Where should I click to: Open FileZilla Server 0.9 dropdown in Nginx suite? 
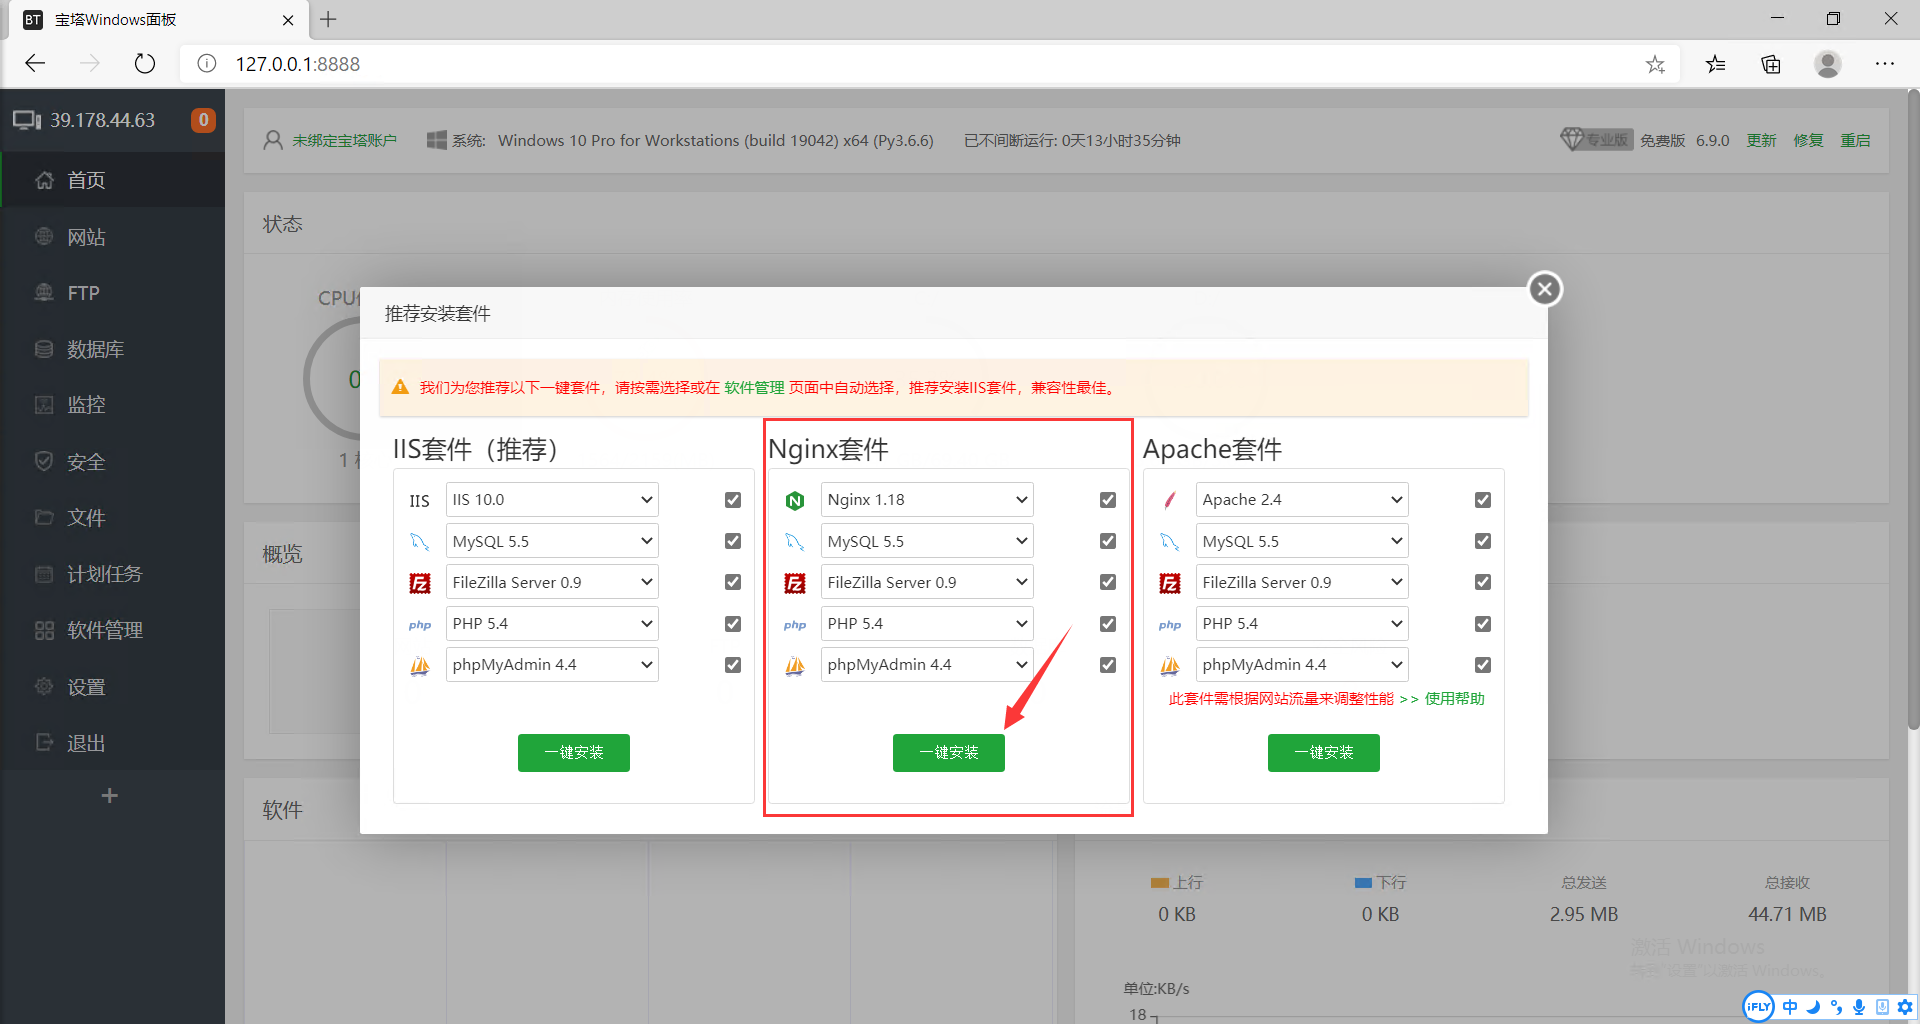927,582
